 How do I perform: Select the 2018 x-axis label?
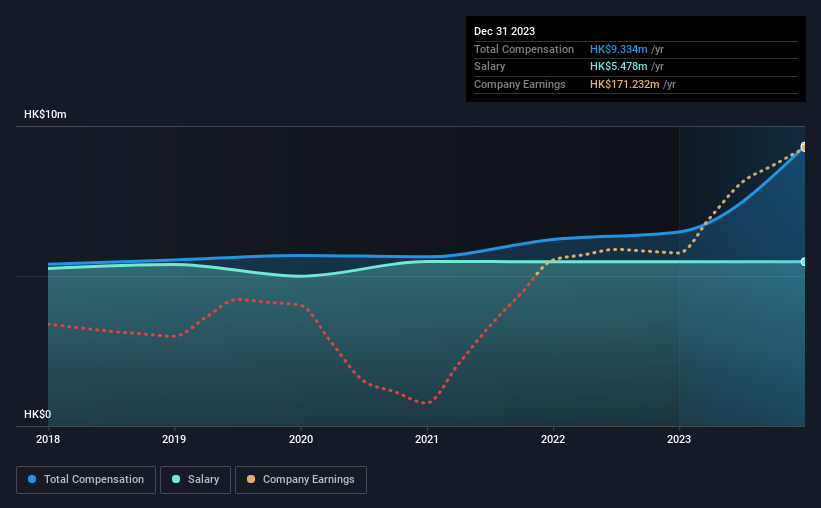(x=48, y=439)
